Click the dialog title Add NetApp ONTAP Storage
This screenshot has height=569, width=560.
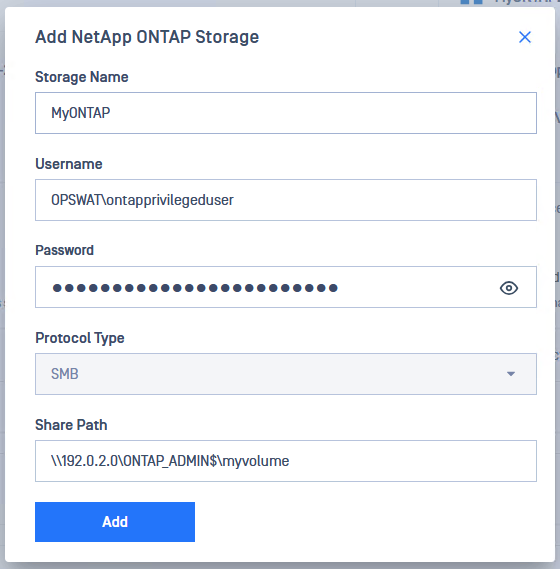pos(147,37)
